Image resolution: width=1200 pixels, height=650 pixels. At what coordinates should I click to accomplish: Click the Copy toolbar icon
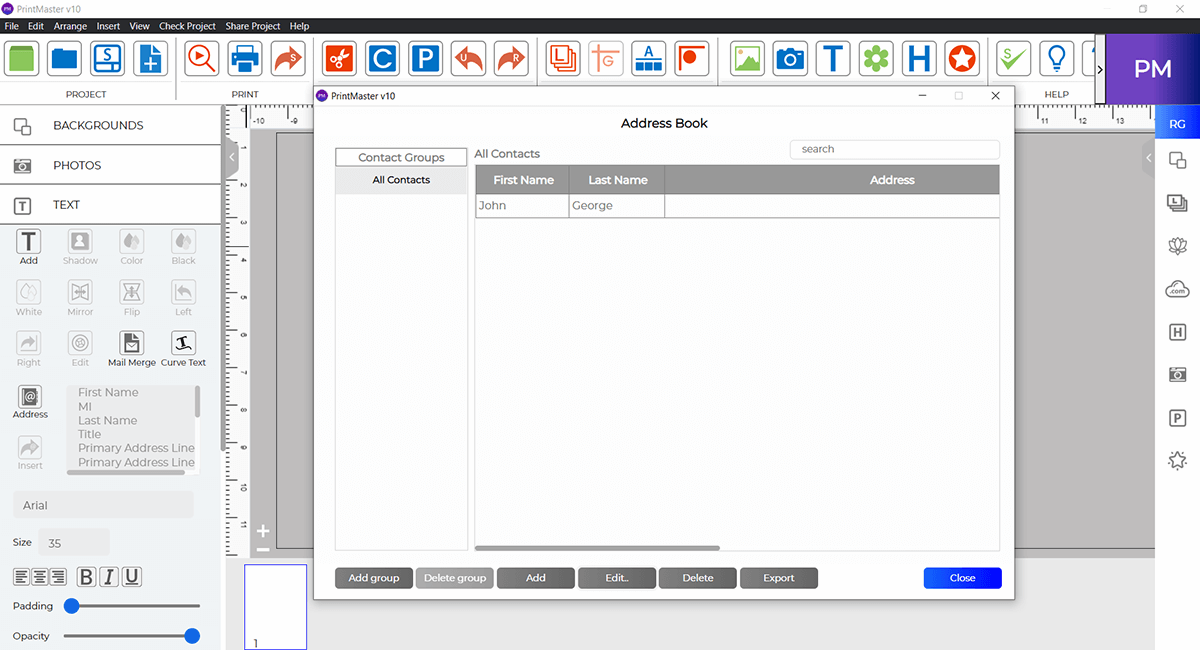(x=382, y=58)
